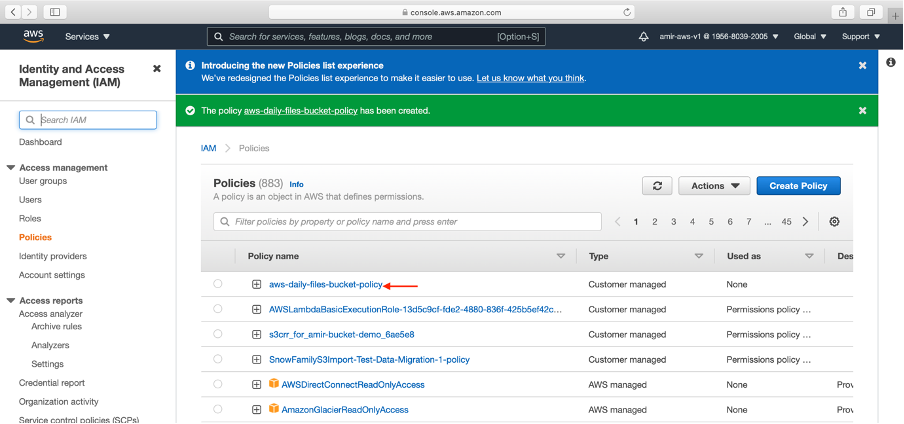
Task: Open the info panel icon at right edge
Action: tap(891, 62)
